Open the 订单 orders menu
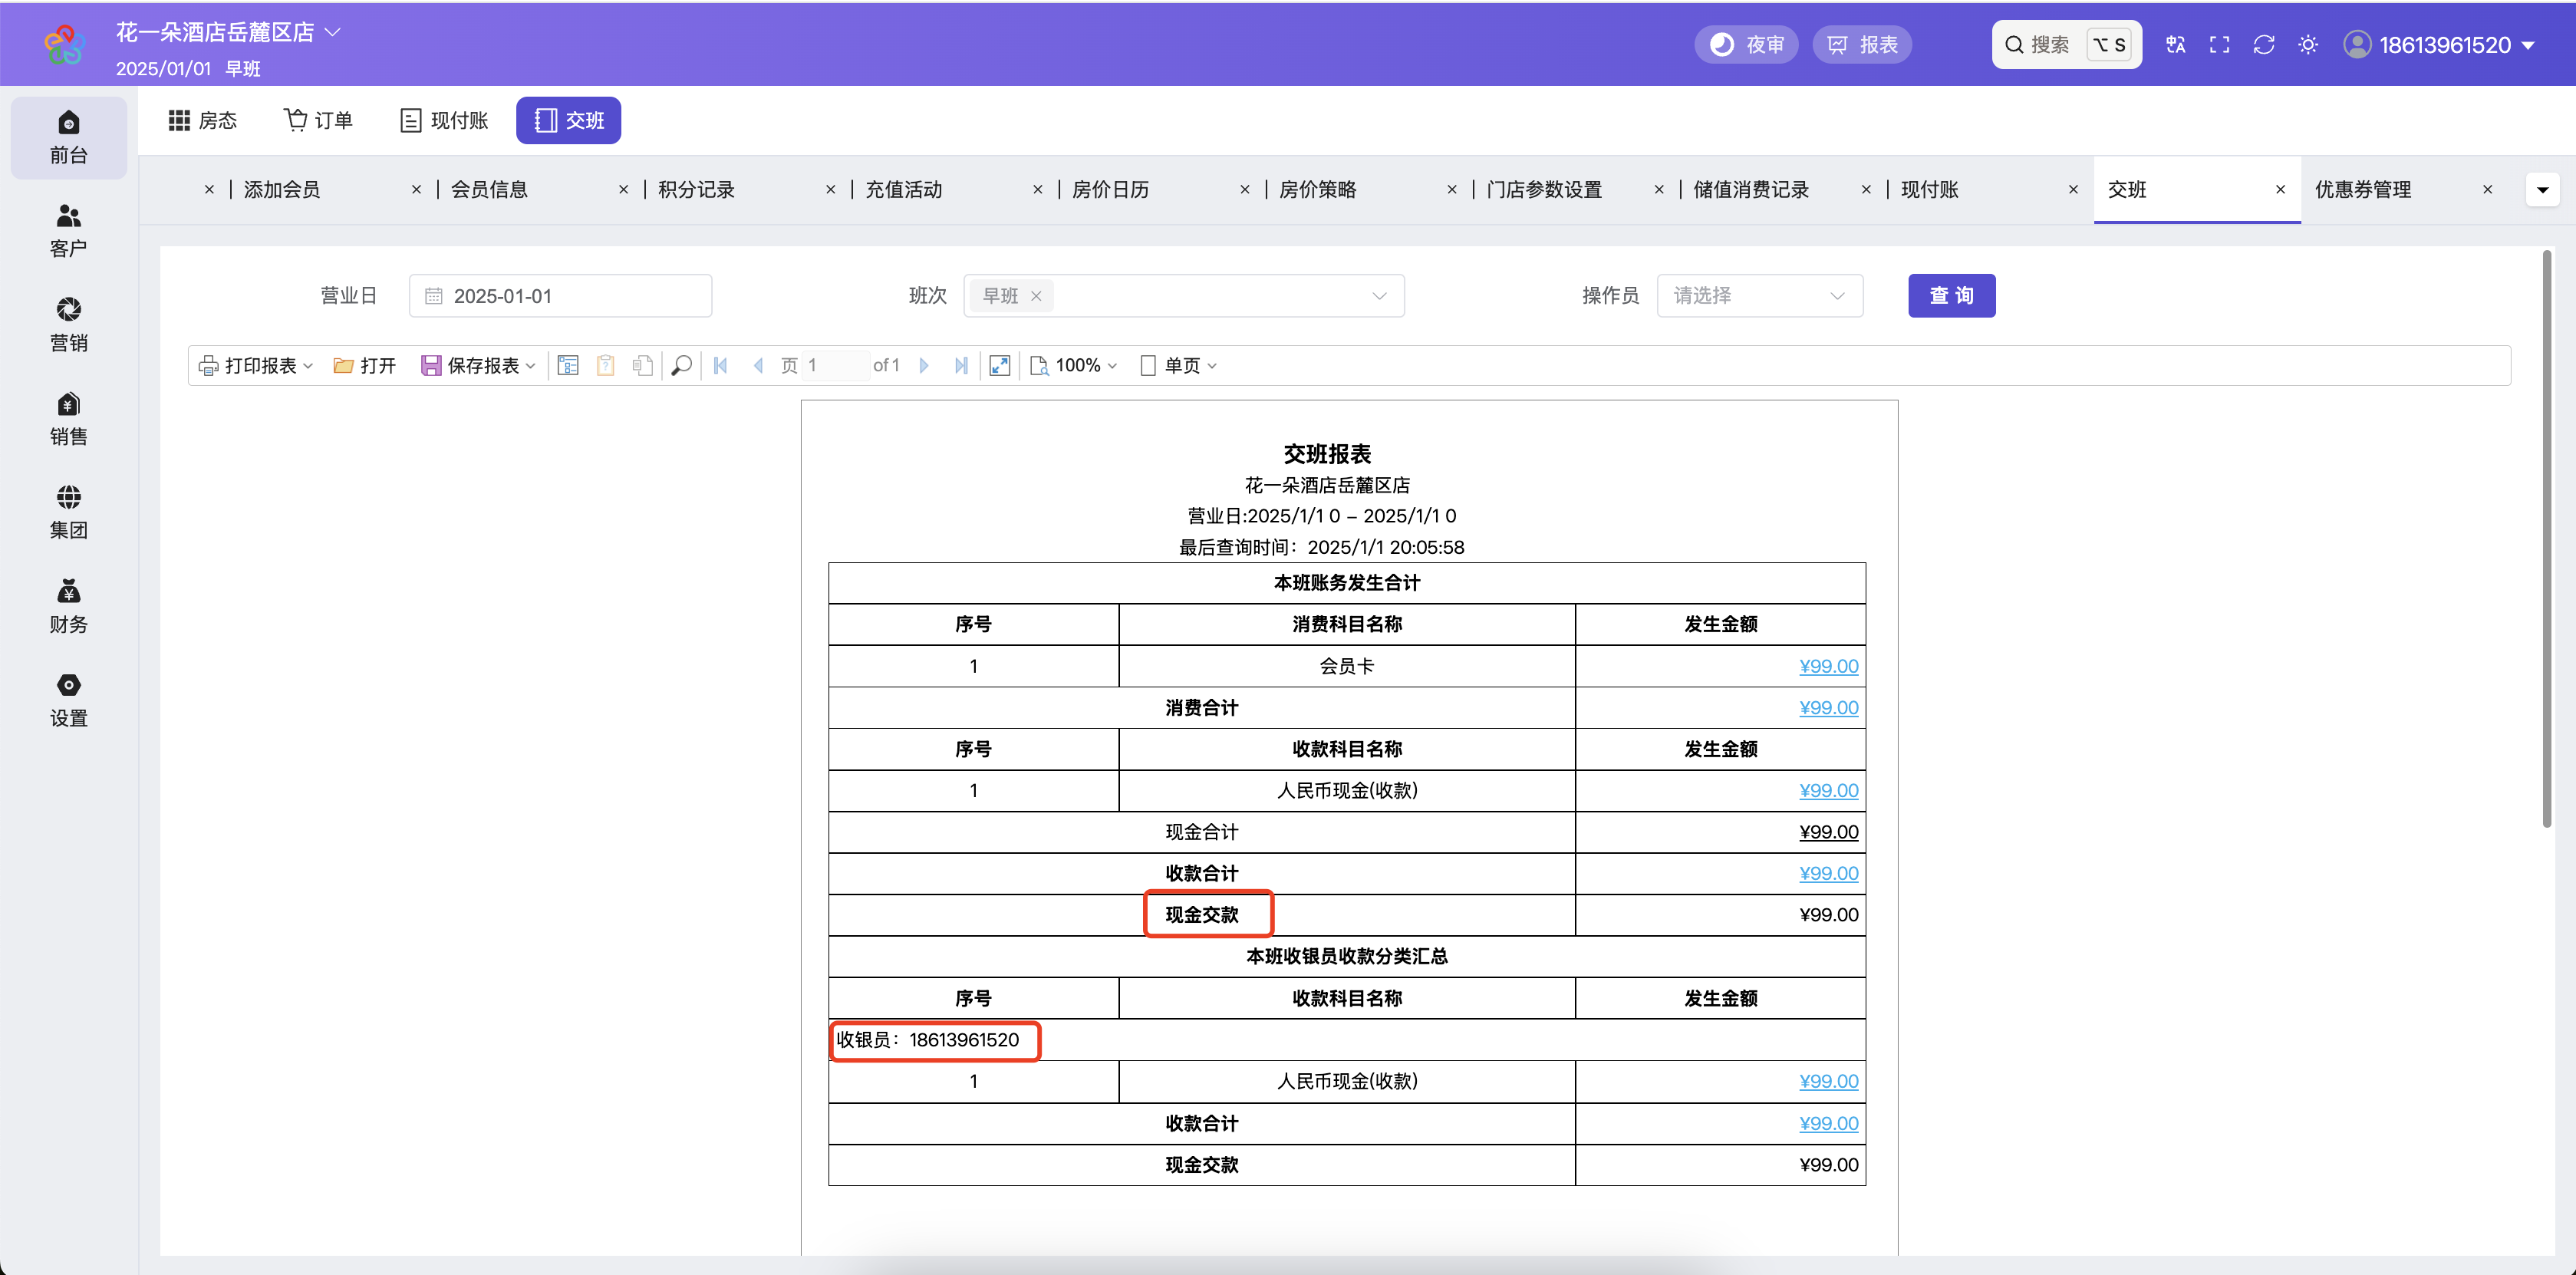Image resolution: width=2576 pixels, height=1275 pixels. click(318, 121)
